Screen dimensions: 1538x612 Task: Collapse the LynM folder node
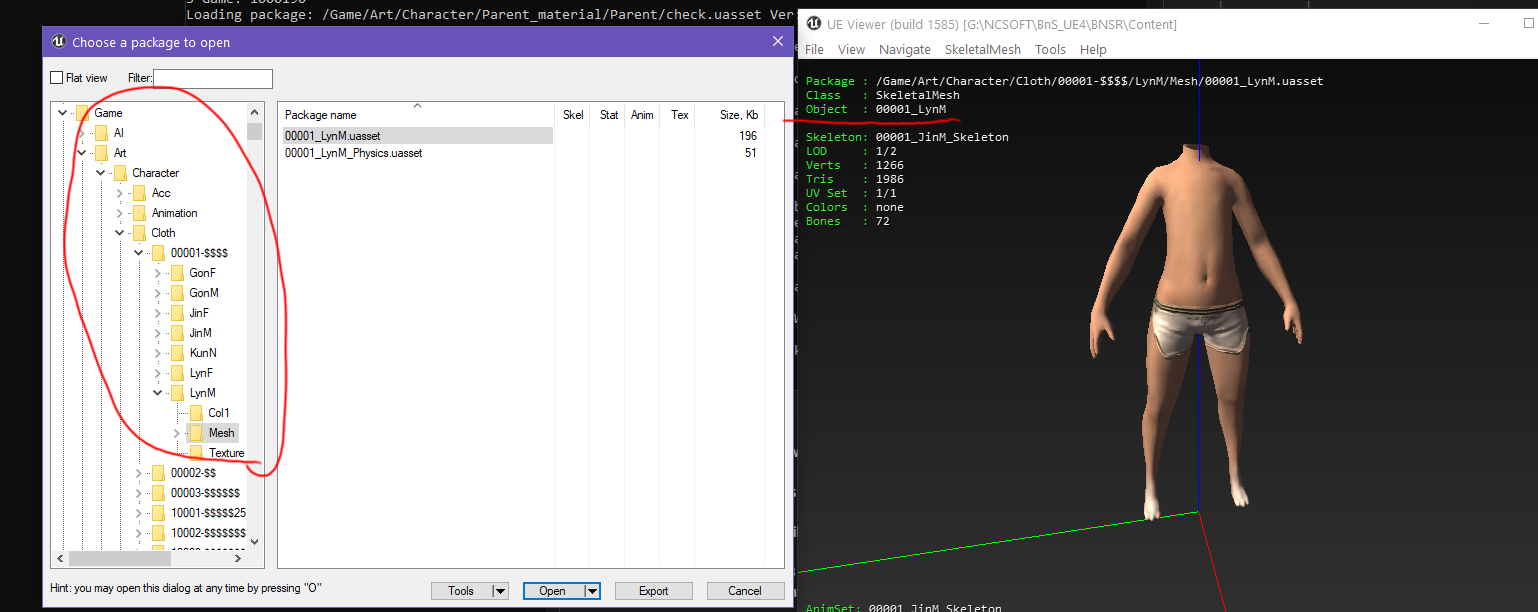coord(158,393)
